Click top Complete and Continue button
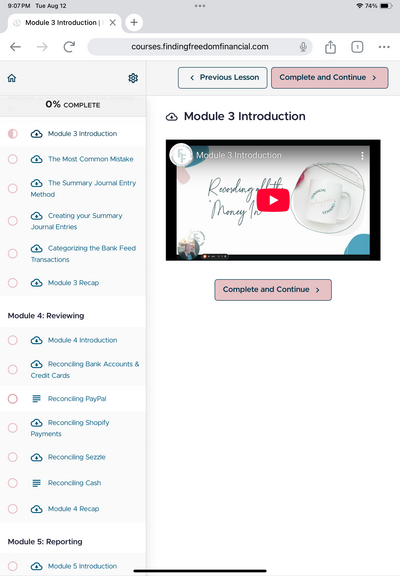The image size is (400, 576). 329,78
